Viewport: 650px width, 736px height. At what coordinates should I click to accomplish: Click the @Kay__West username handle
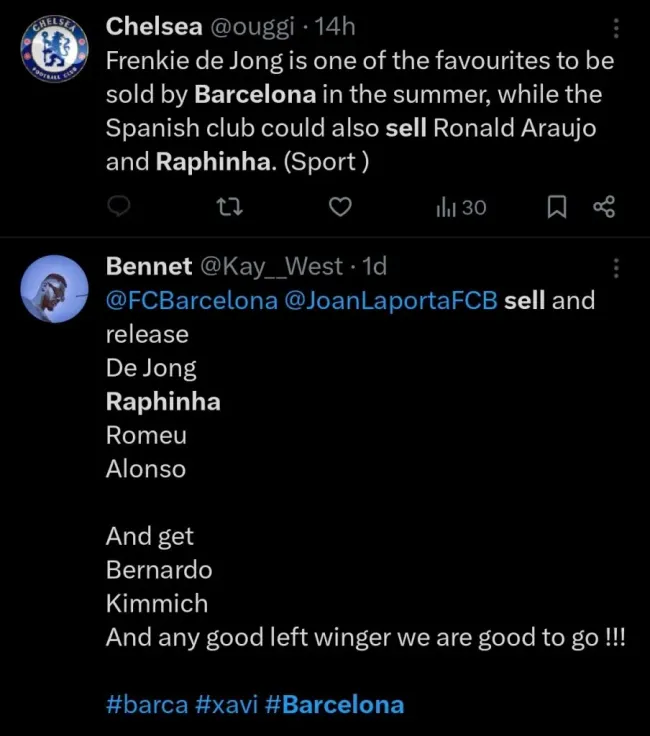pos(272,266)
